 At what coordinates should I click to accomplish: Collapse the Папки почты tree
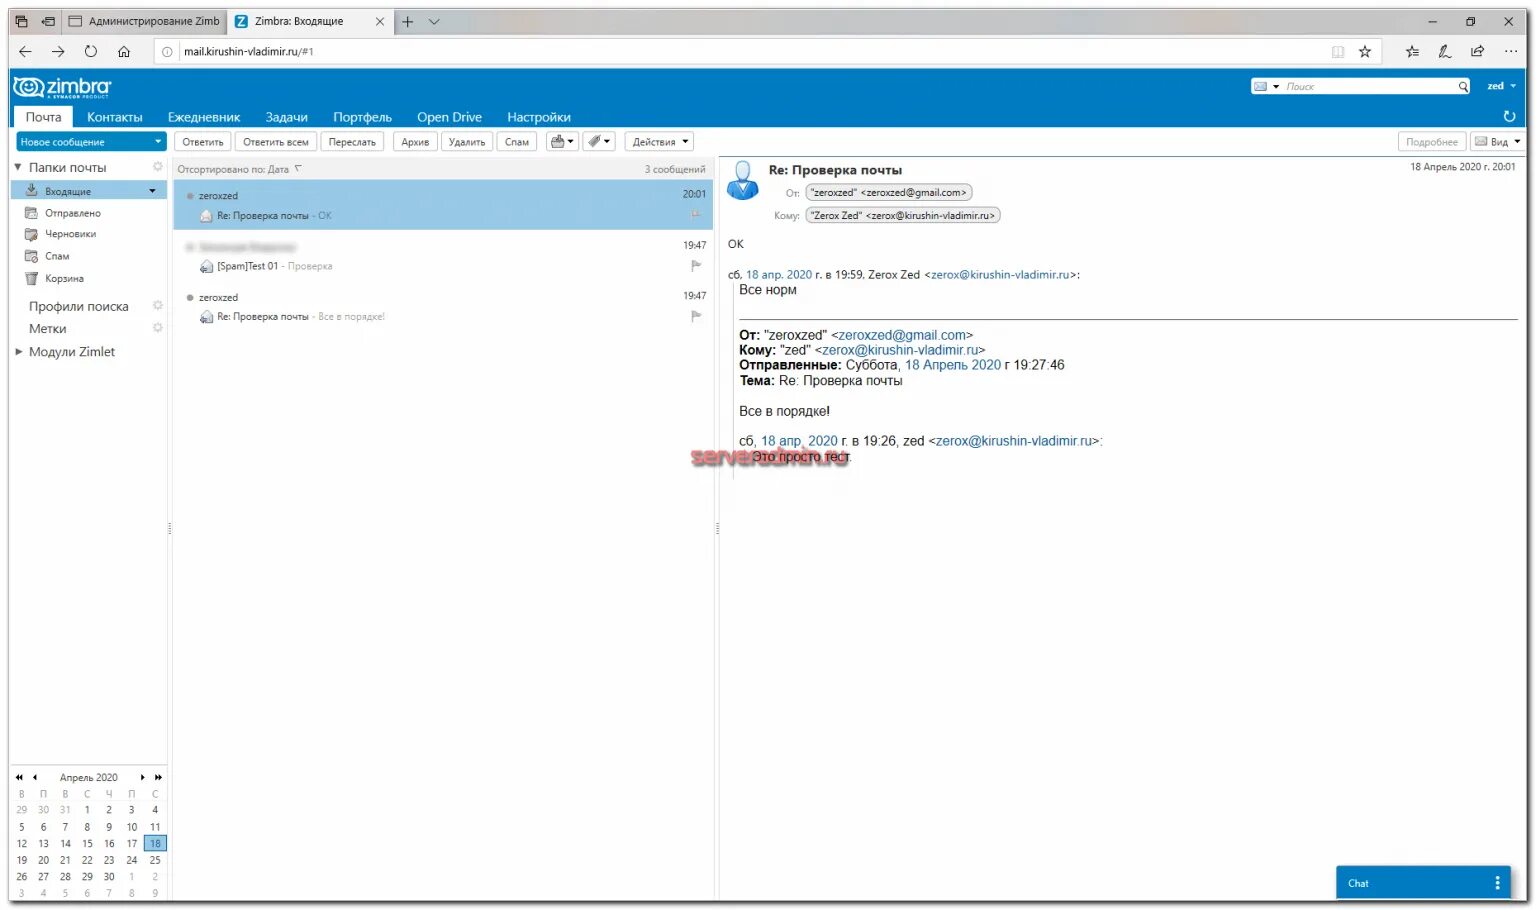tap(18, 167)
